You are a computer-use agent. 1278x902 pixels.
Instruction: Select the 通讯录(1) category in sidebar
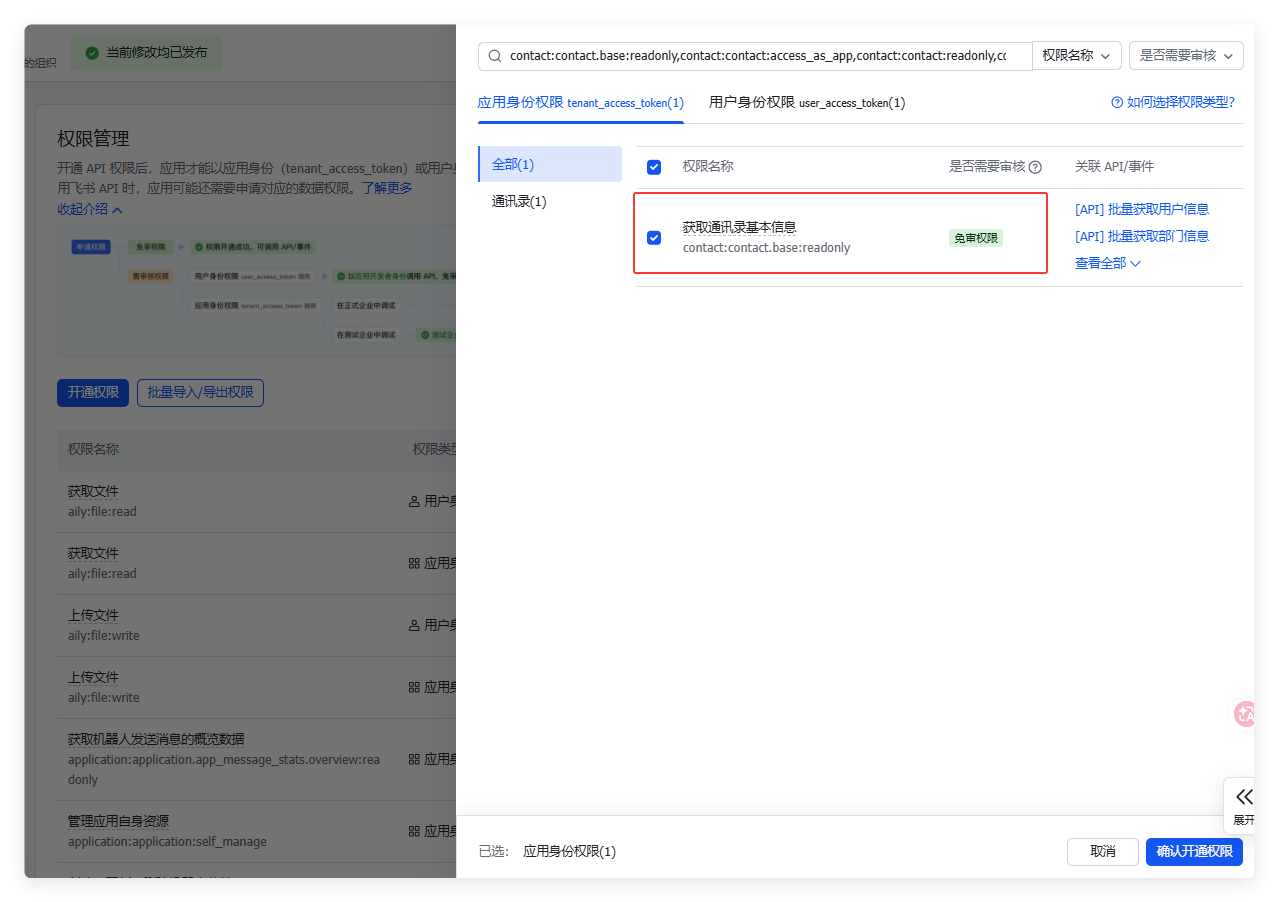click(x=519, y=202)
